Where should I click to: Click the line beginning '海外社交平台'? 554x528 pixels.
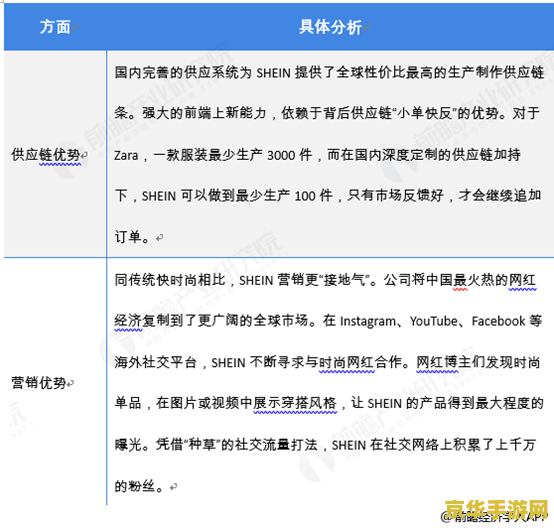pyautogui.click(x=327, y=362)
